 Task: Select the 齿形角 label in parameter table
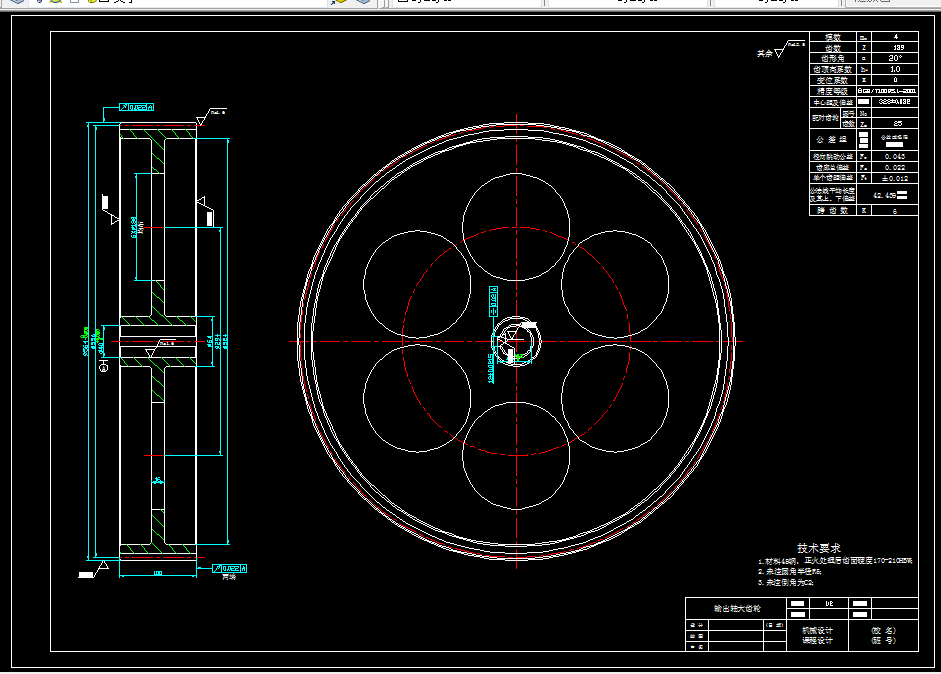pos(833,58)
